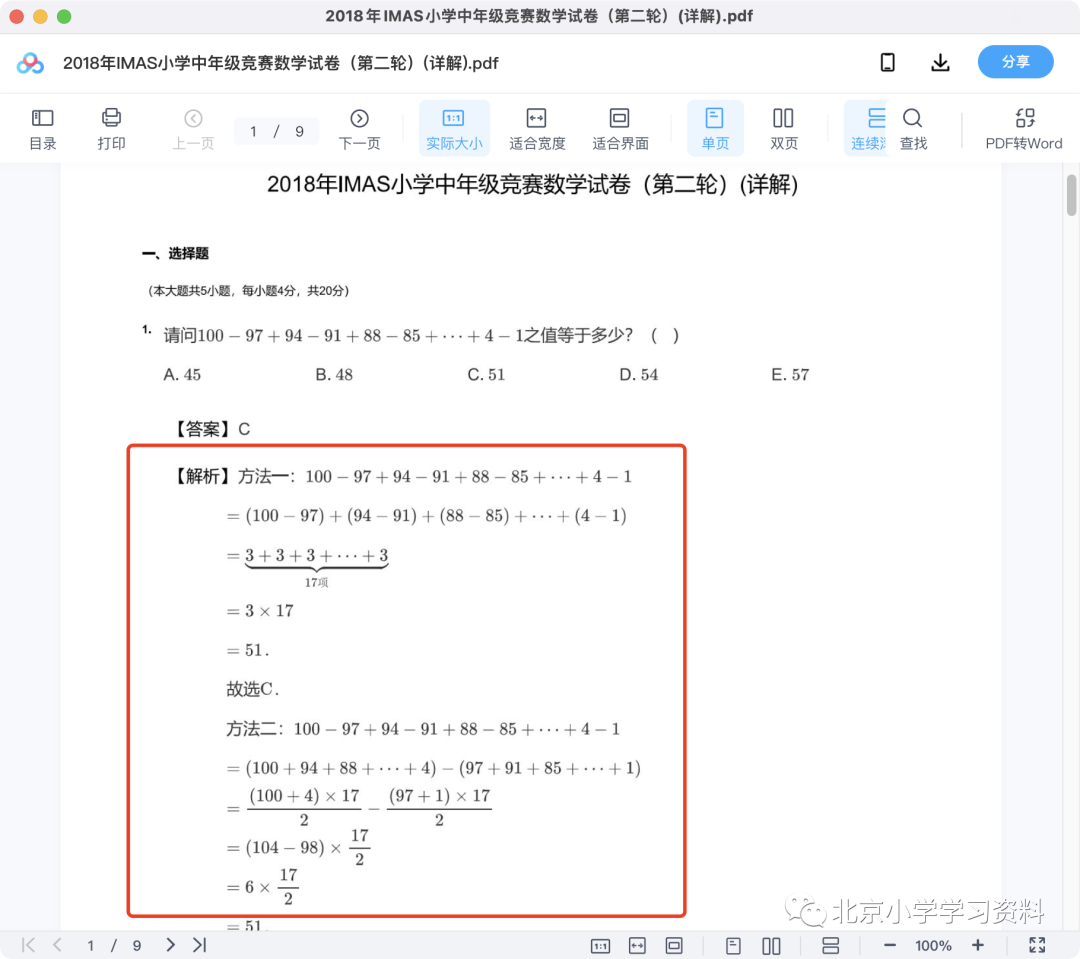Click the vertical scrollbar thumb
Image resolution: width=1080 pixels, height=959 pixels.
pos(1071,196)
